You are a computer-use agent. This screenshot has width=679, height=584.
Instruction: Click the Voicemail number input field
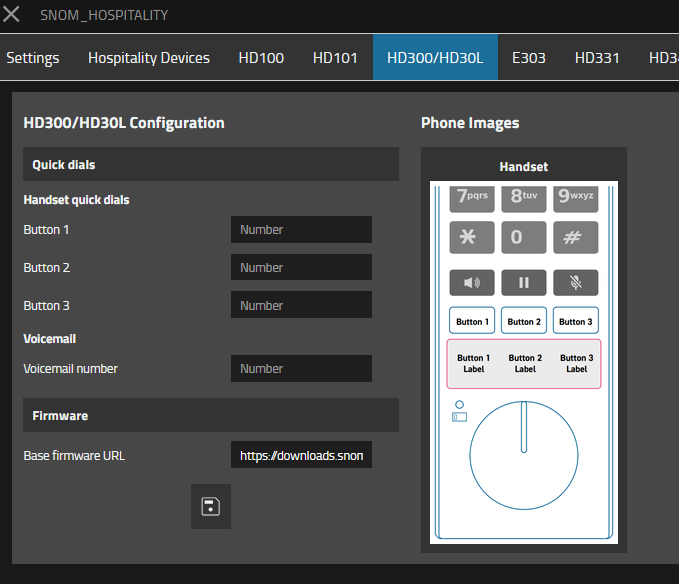coord(301,368)
